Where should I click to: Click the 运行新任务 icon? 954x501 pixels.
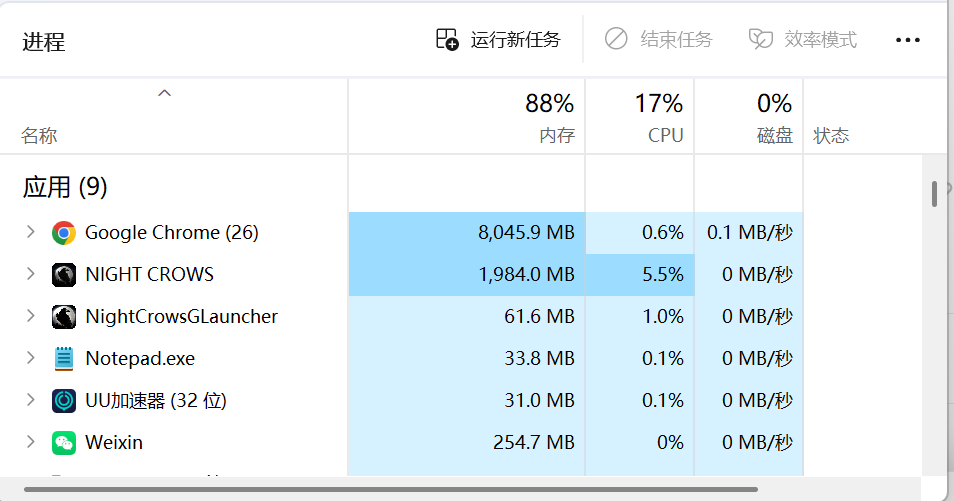pyautogui.click(x=447, y=40)
